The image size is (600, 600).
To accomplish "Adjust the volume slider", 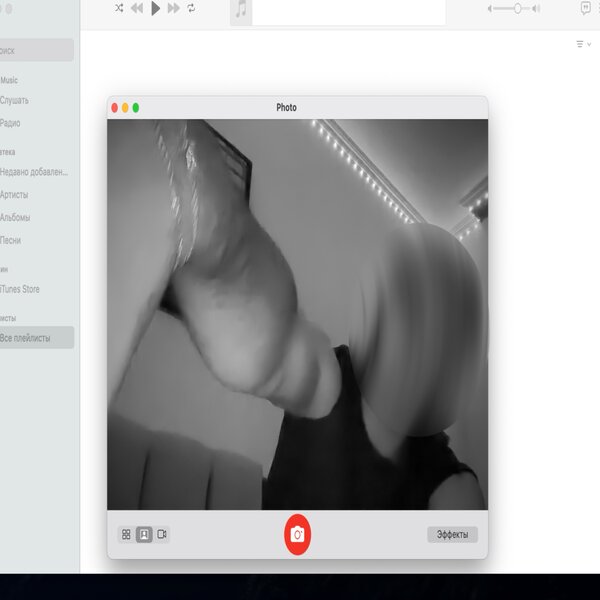I will 517,8.
